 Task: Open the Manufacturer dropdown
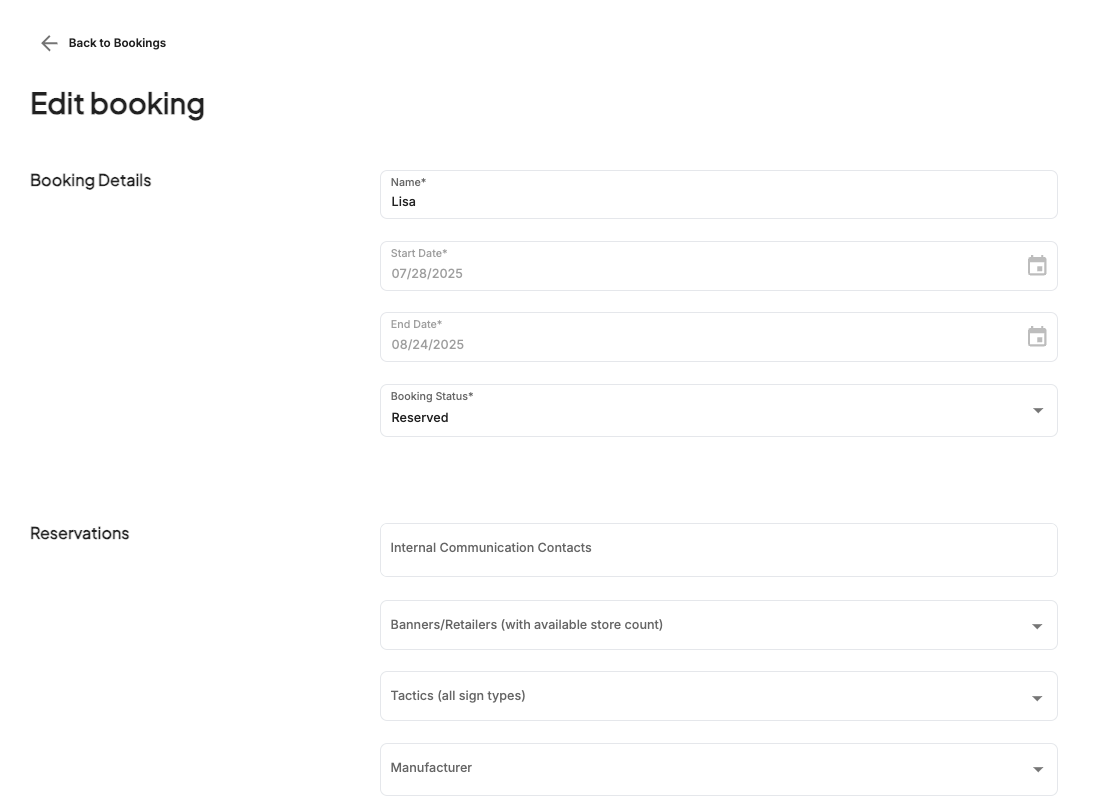tap(719, 769)
